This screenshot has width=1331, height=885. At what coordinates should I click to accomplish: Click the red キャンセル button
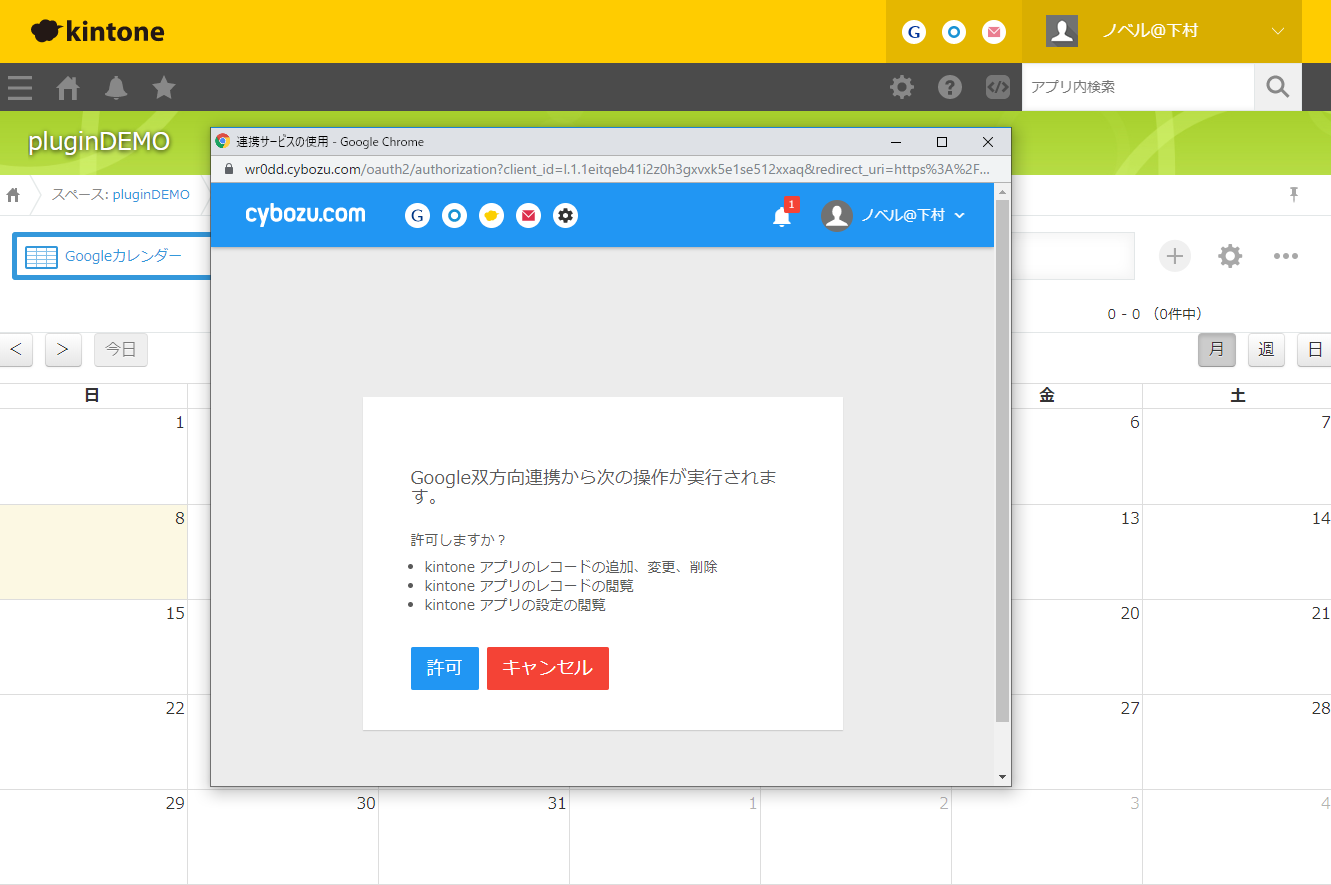coord(548,668)
